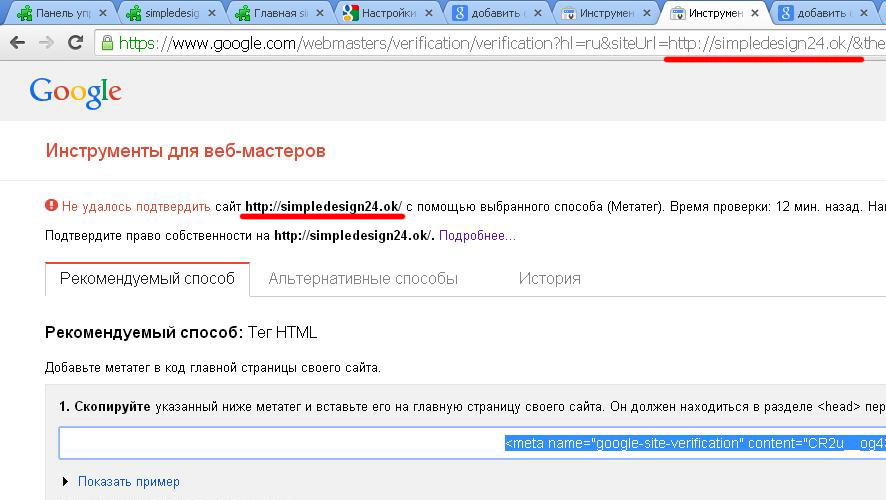The width and height of the screenshot is (886, 500).
Task: Close the active Инструмен browser tab
Action: (755, 13)
